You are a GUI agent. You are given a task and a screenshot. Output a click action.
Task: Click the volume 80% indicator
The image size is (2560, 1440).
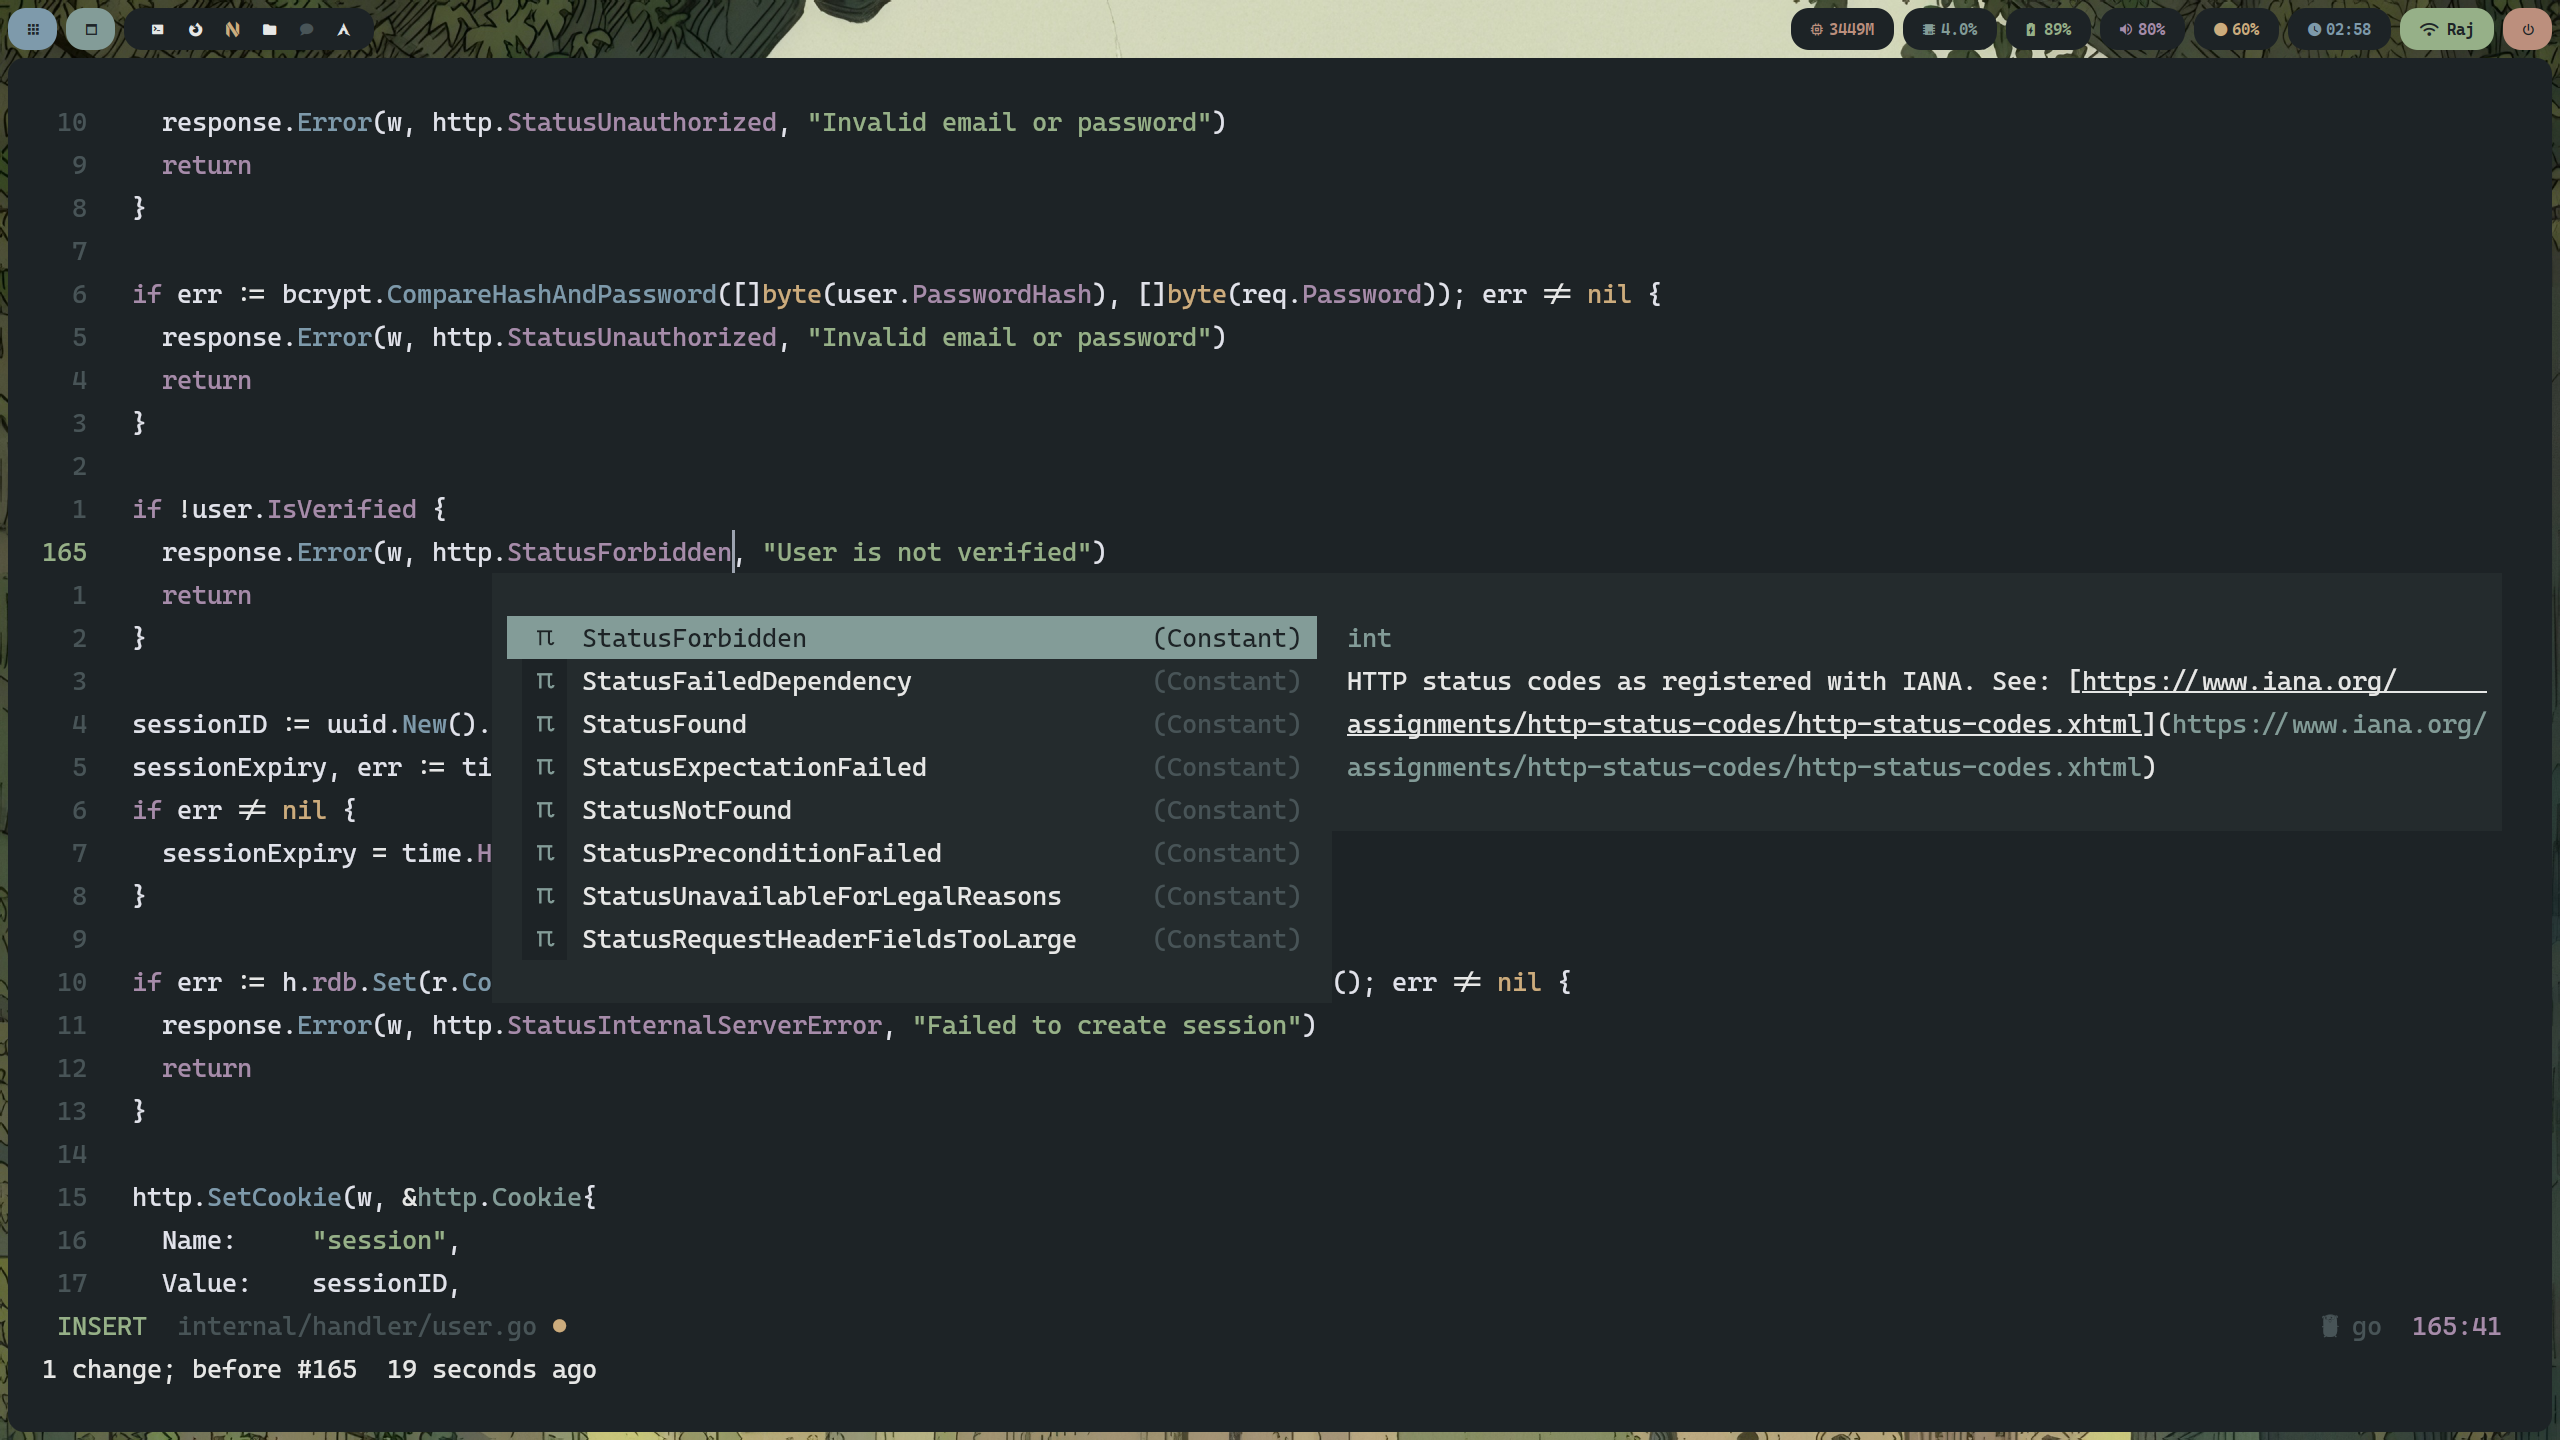point(2142,30)
